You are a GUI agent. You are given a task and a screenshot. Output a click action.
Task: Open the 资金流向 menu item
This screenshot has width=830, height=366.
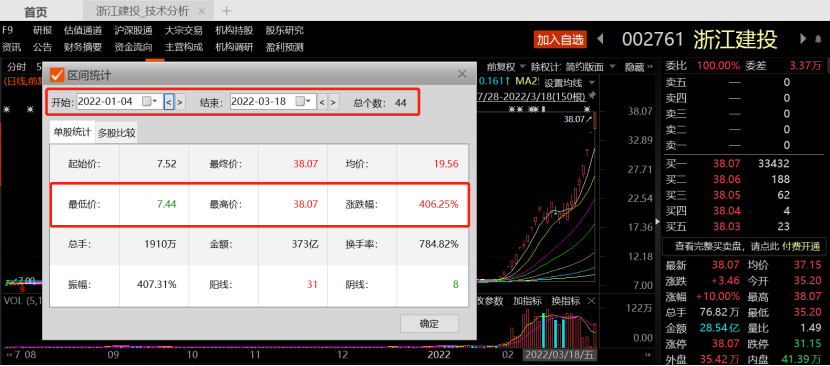click(x=133, y=47)
